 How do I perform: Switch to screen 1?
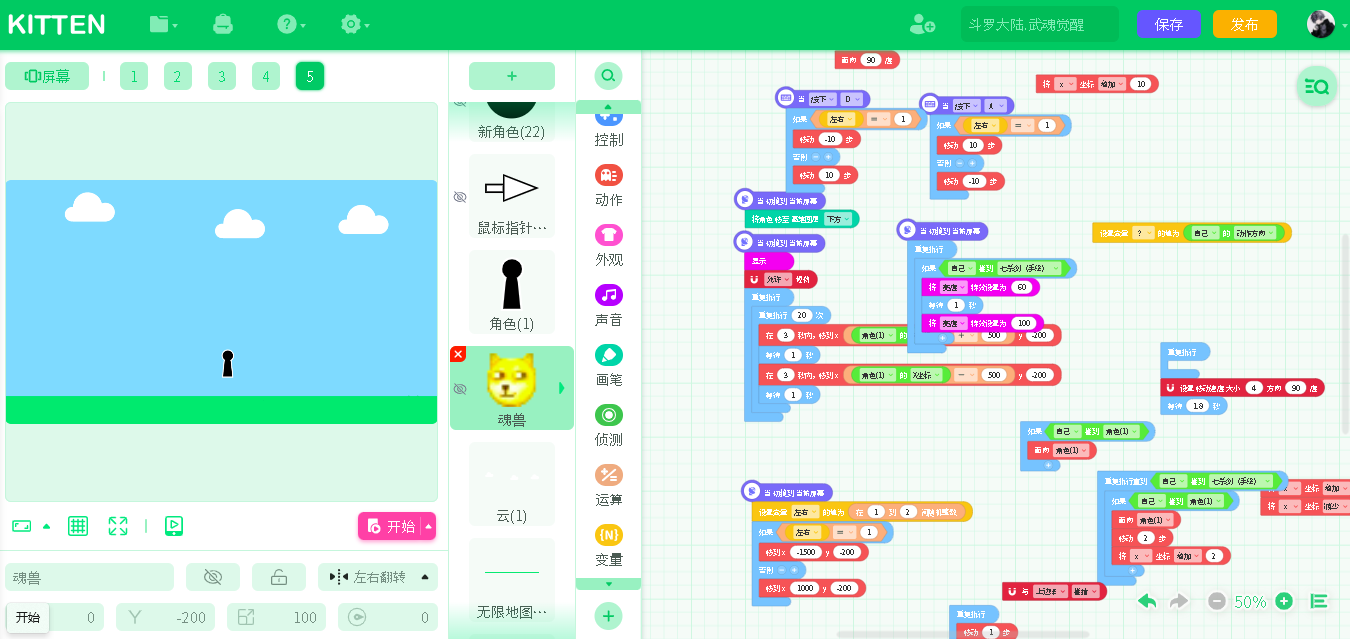(x=134, y=76)
